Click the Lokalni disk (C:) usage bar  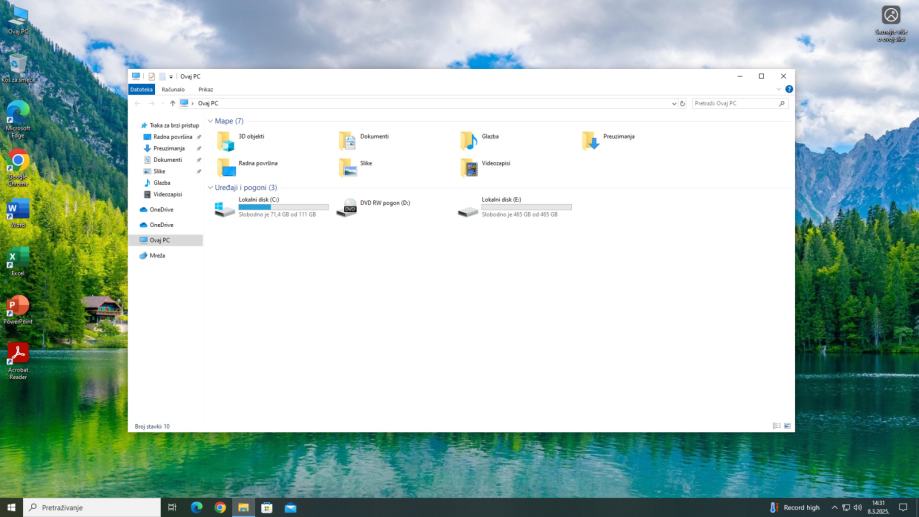(284, 207)
